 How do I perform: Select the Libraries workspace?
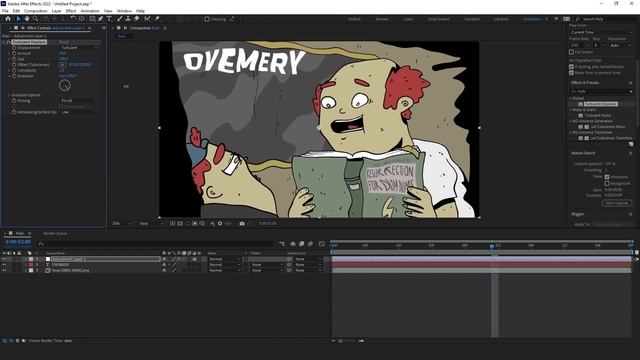[x=501, y=19]
